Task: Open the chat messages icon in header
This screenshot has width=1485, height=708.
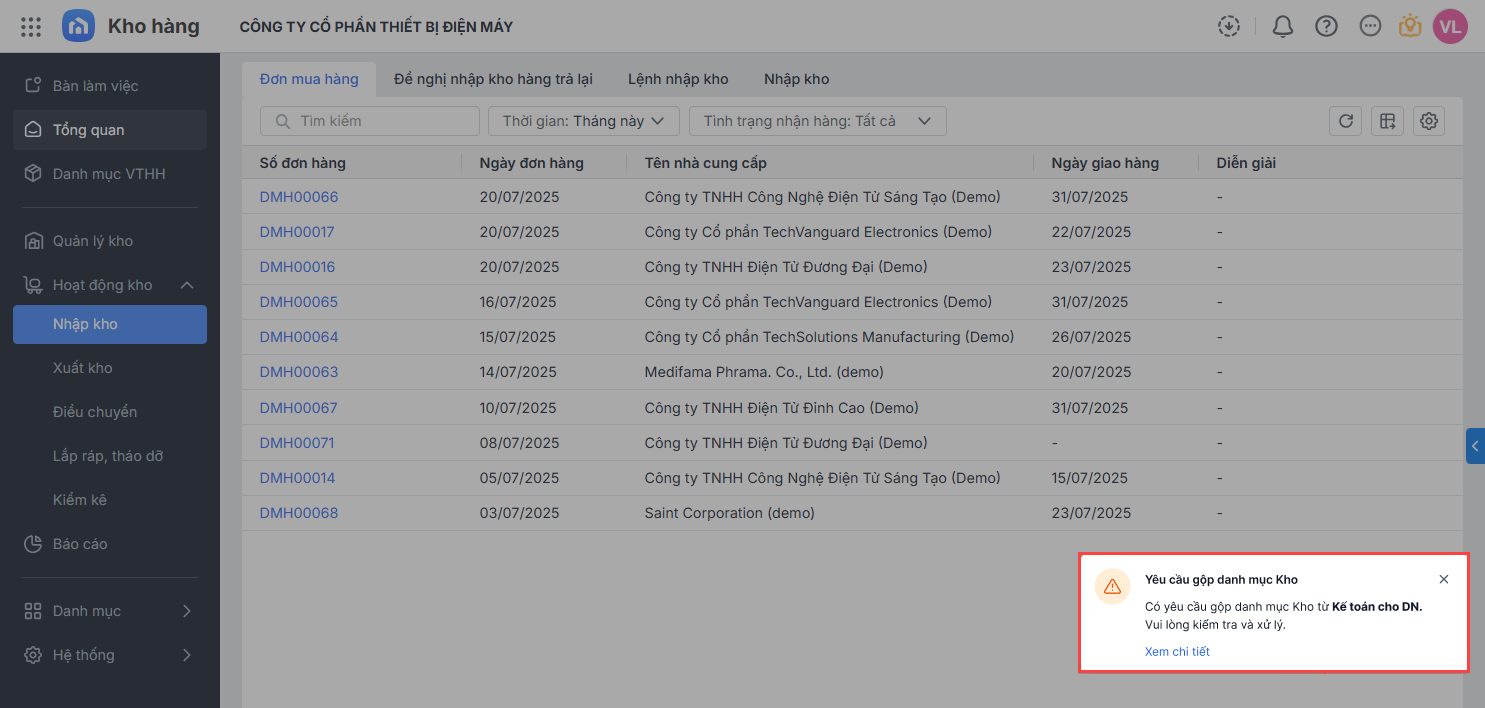Action: click(1370, 27)
